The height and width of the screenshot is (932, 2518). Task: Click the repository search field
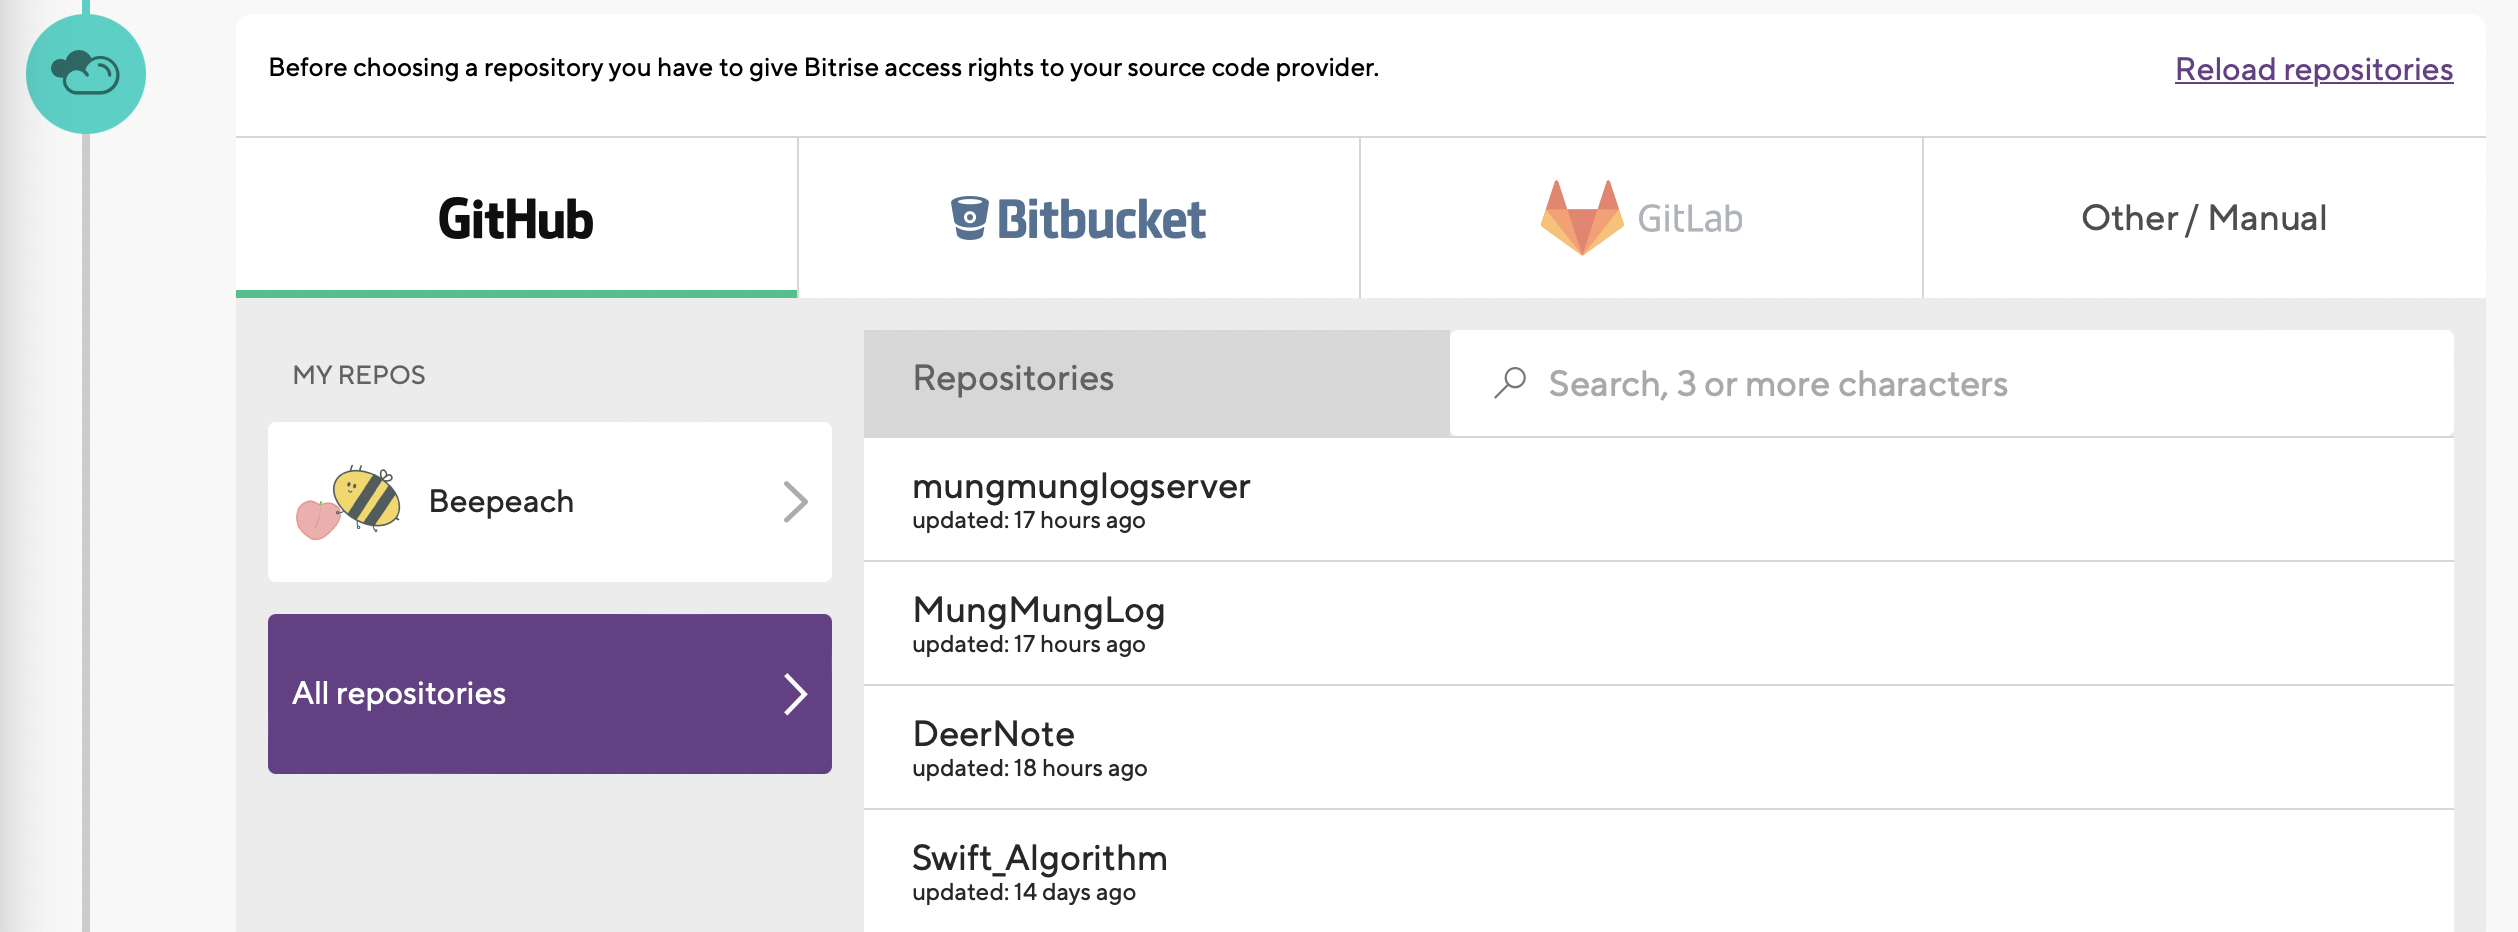(1951, 383)
